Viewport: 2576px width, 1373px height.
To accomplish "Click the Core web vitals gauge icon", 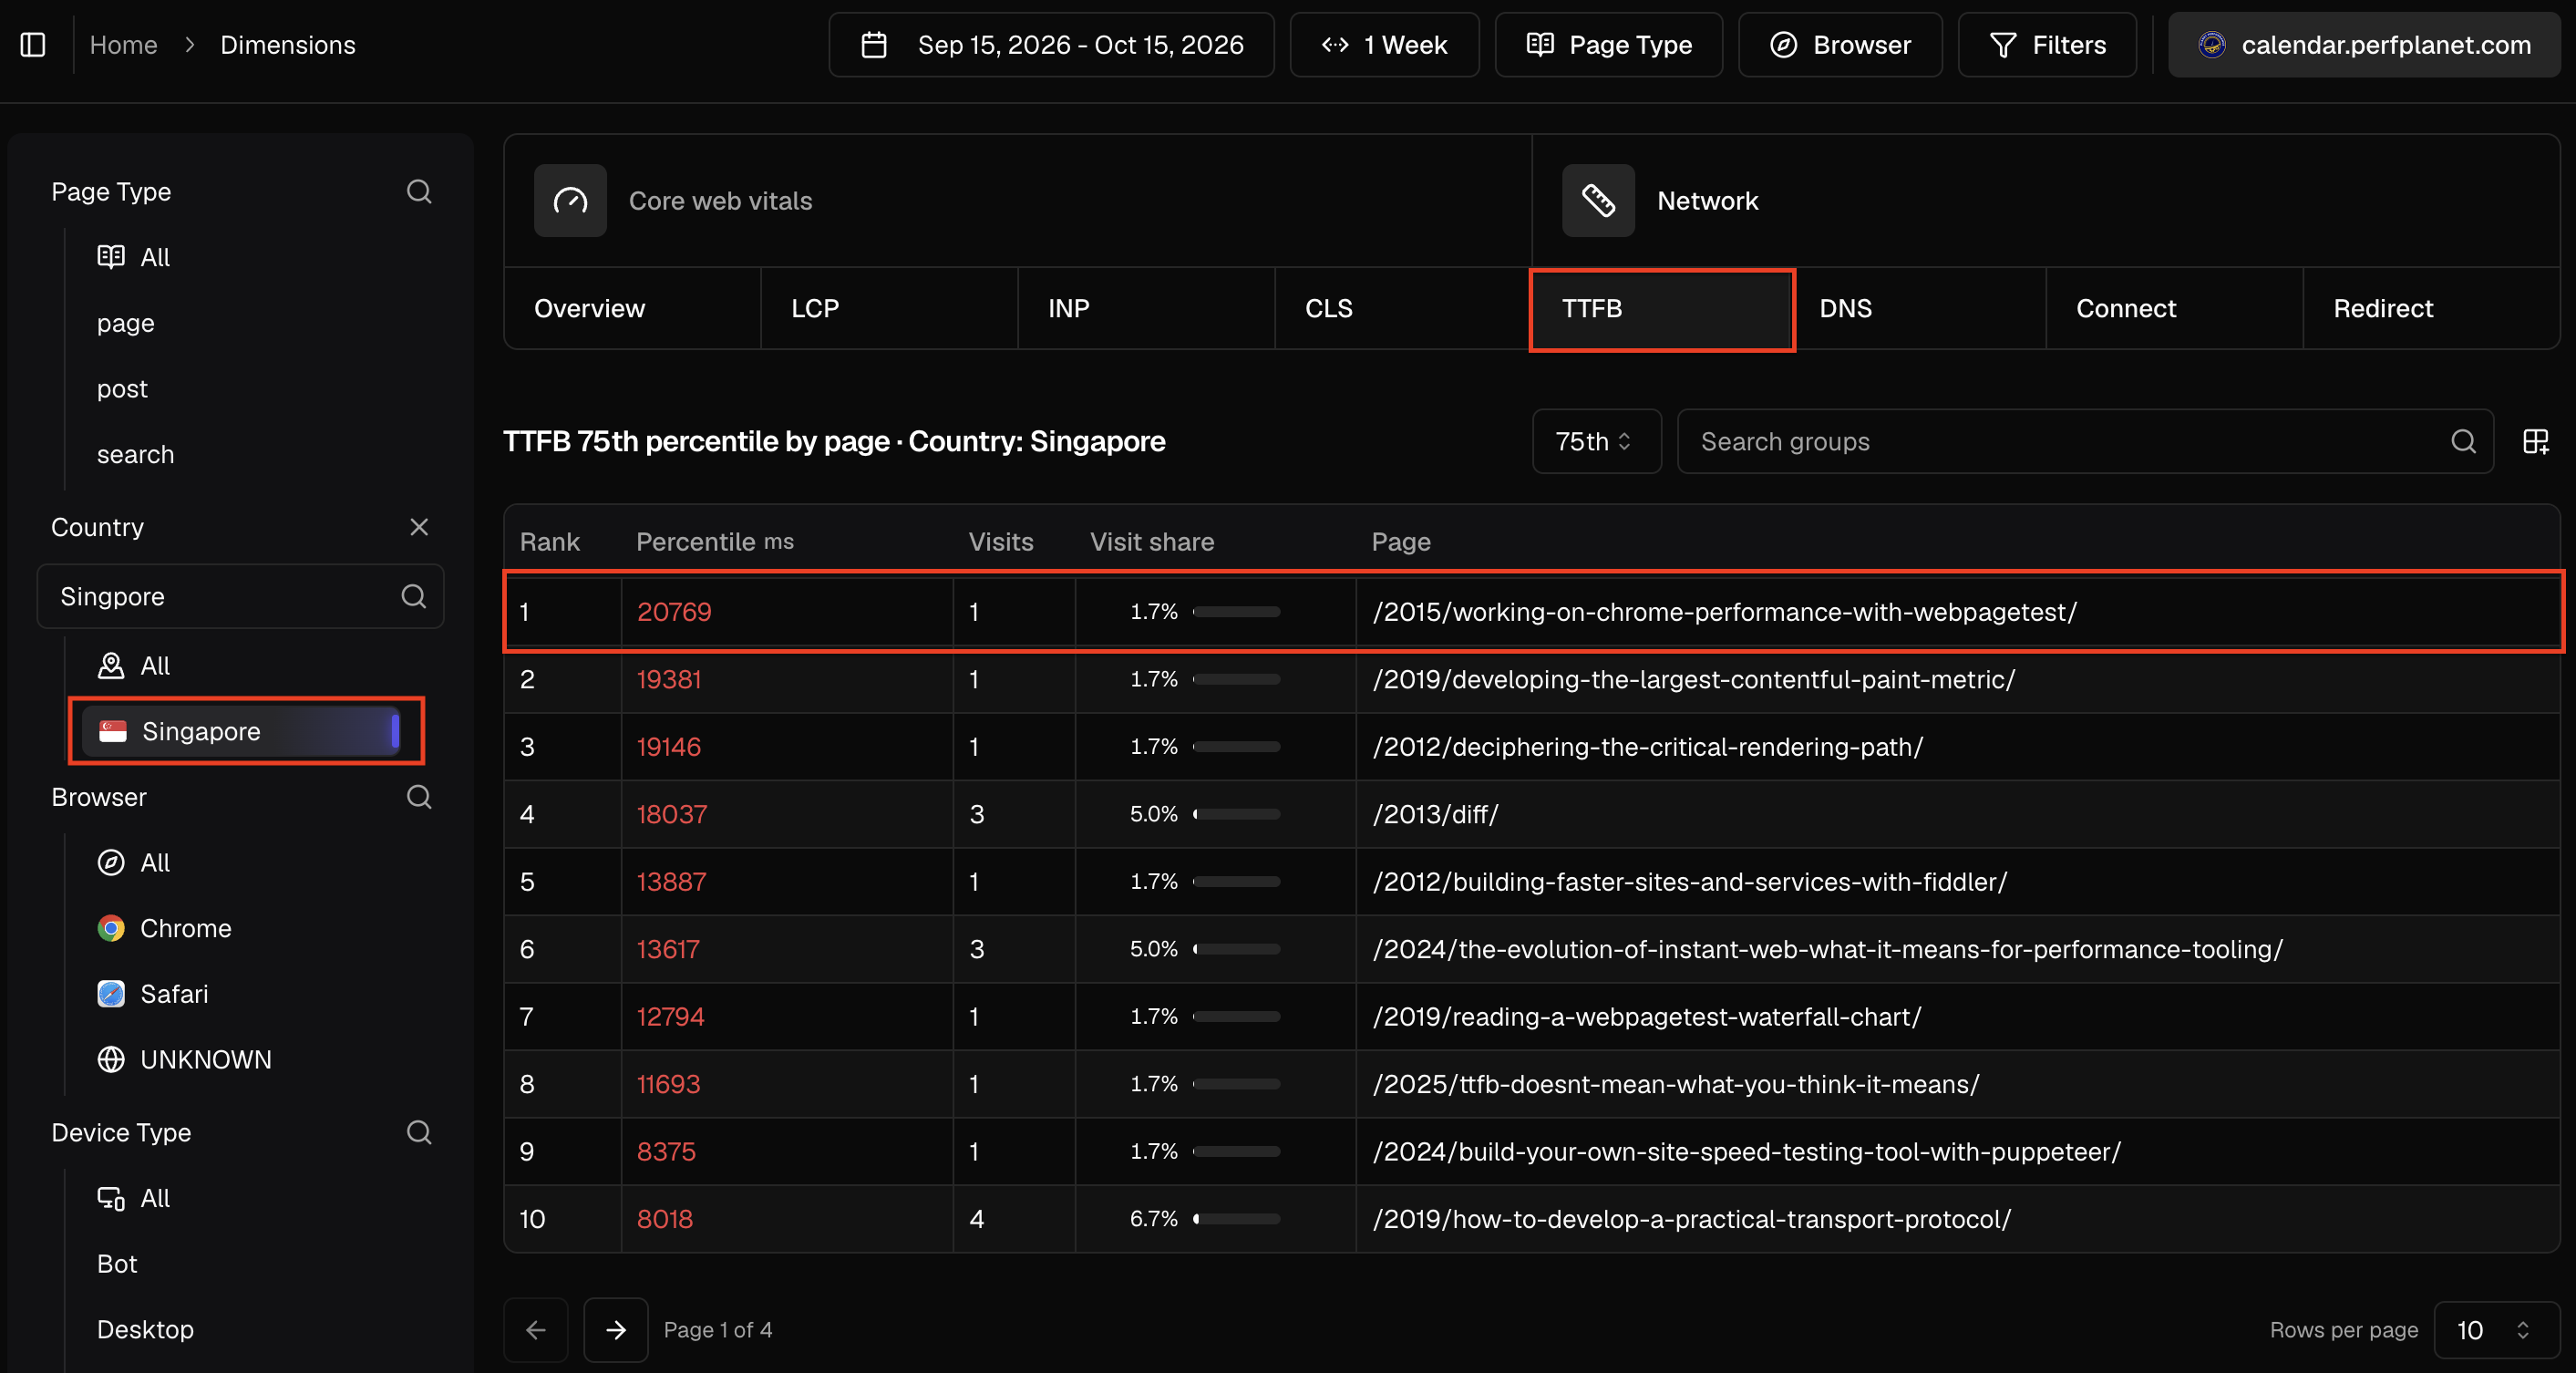I will coord(570,201).
